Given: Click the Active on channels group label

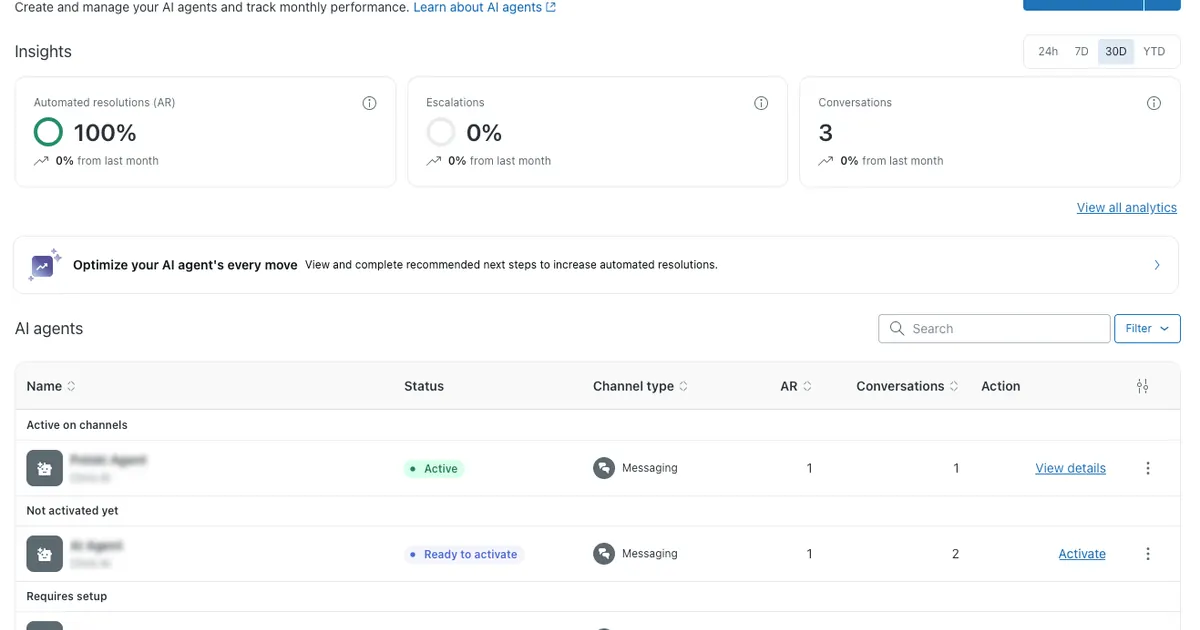Looking at the screenshot, I should click(77, 425).
